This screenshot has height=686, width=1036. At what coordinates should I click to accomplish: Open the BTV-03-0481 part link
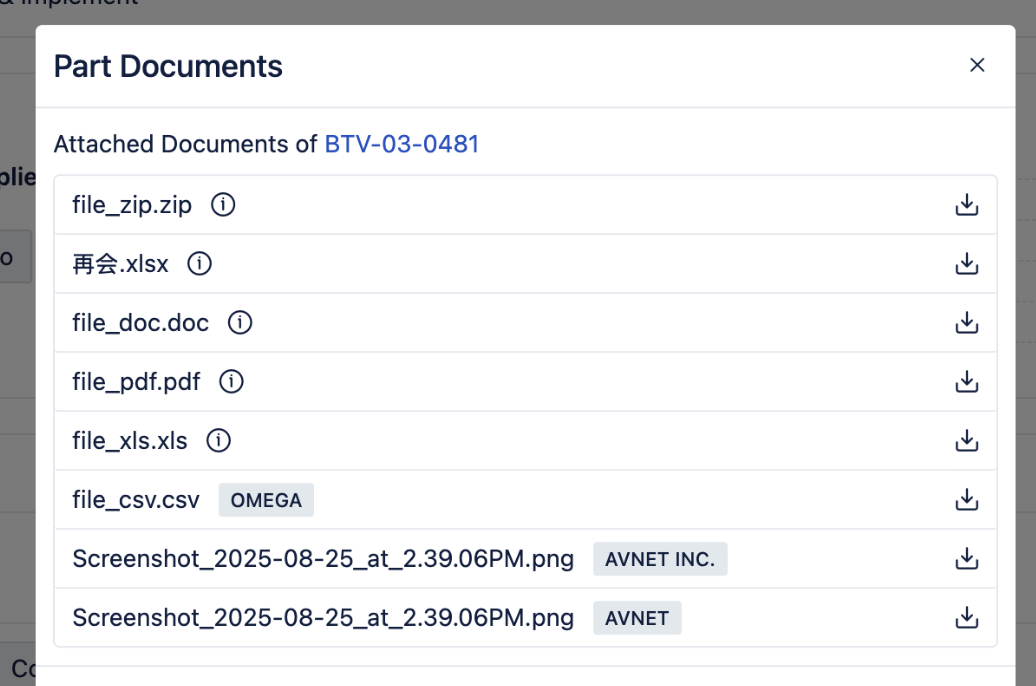pos(402,144)
